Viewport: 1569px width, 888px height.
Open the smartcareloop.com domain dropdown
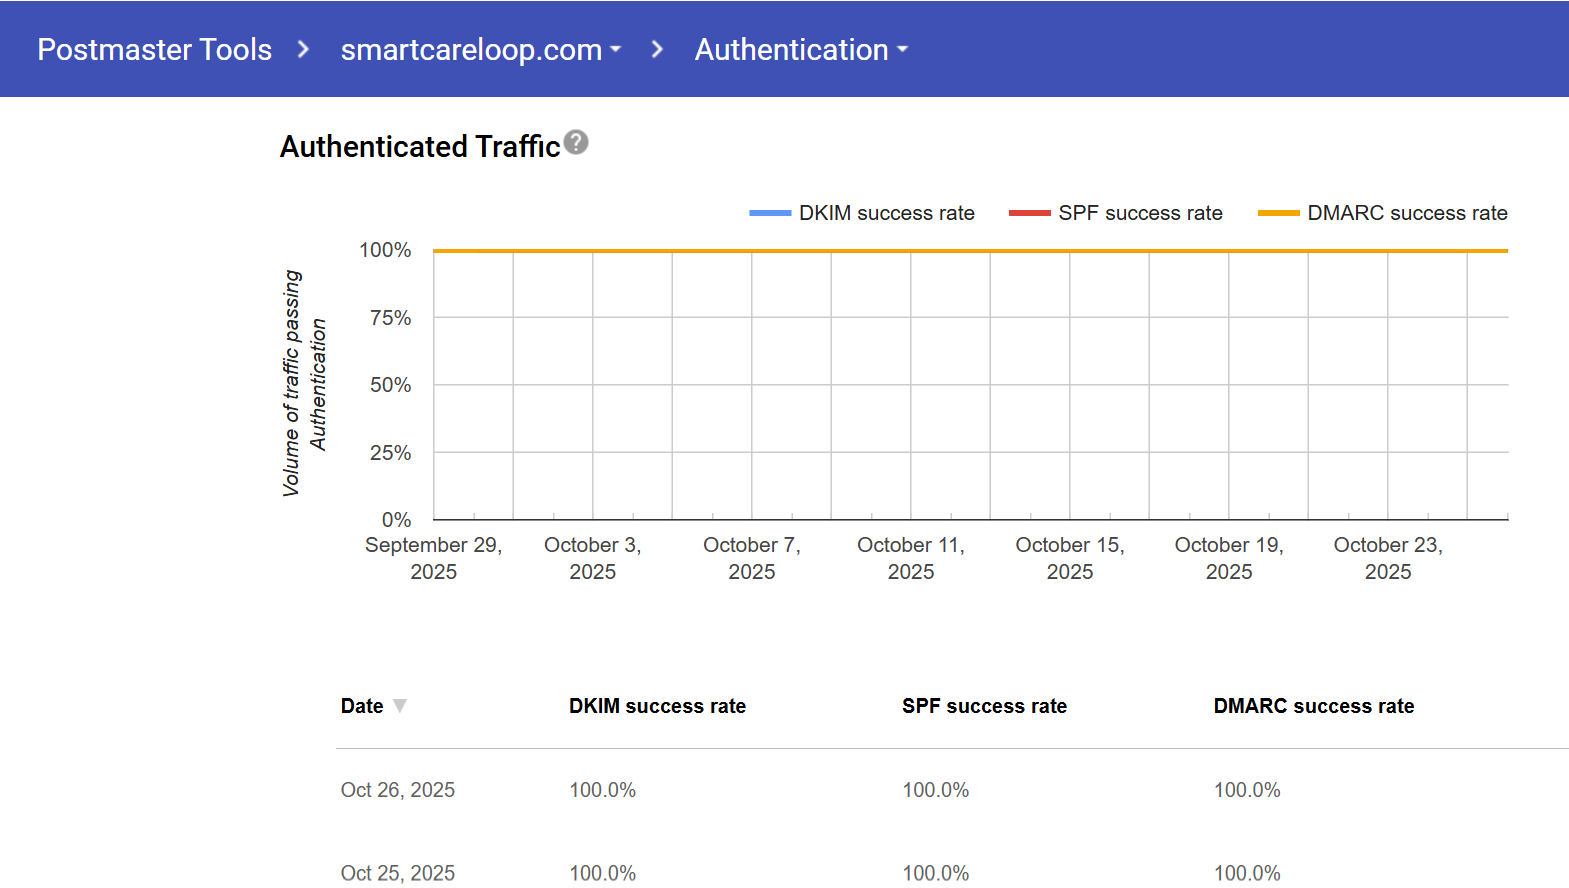pos(480,49)
